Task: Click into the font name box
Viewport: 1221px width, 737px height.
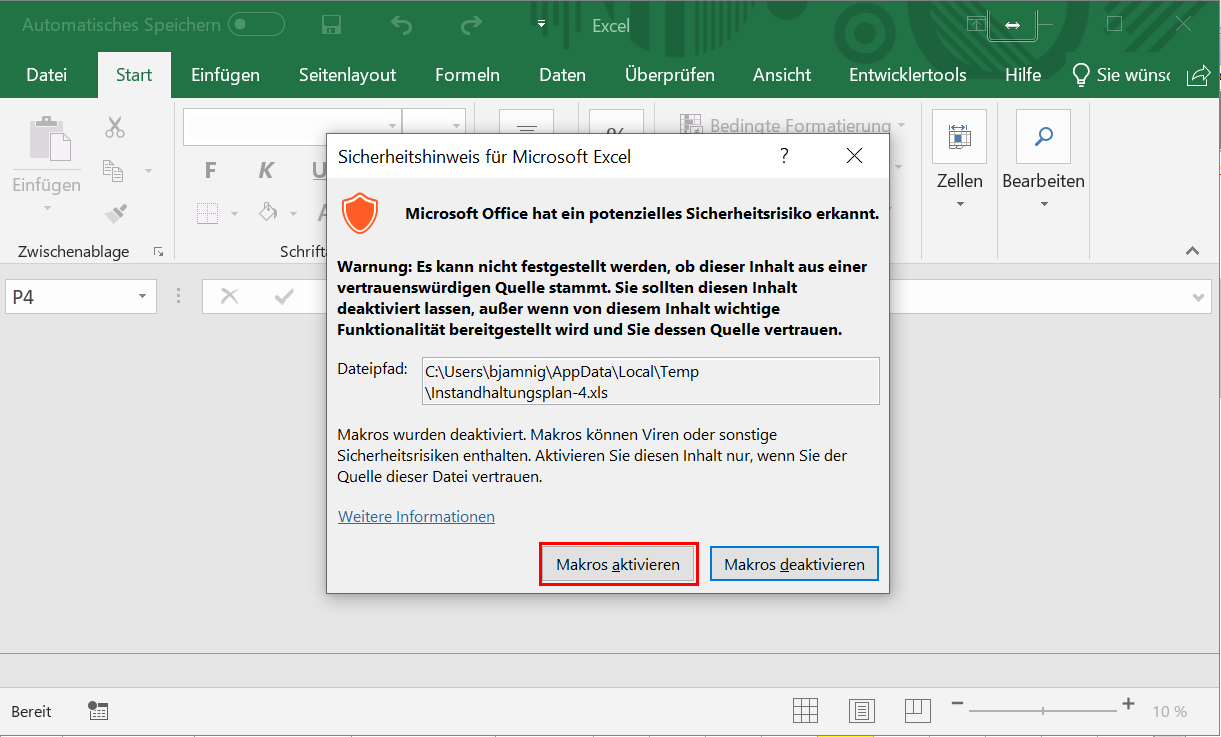Action: (292, 126)
